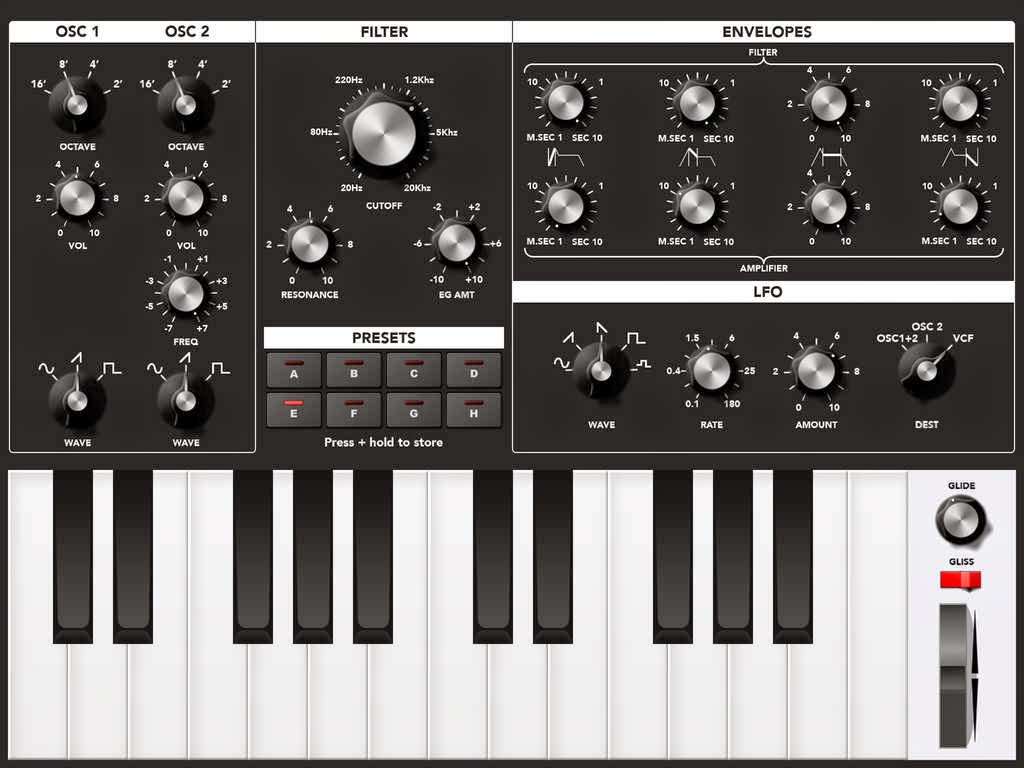Click the VCF label near DEST knob
This screenshot has width=1024, height=768.
(963, 338)
